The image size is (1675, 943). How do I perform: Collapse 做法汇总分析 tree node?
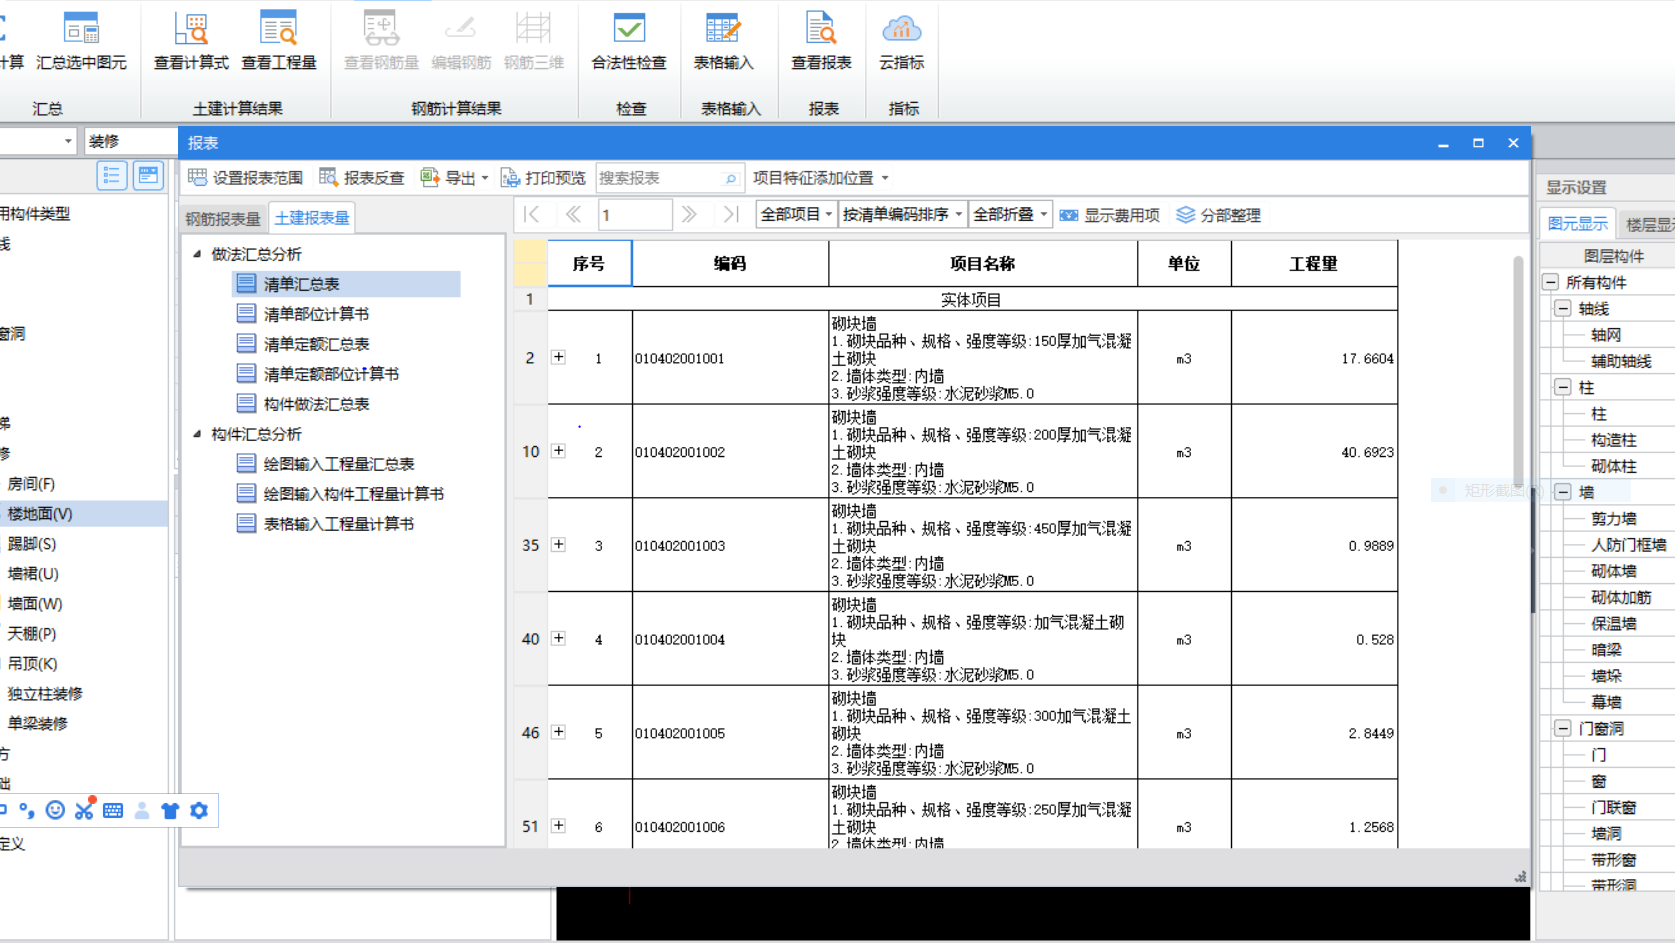(x=197, y=254)
